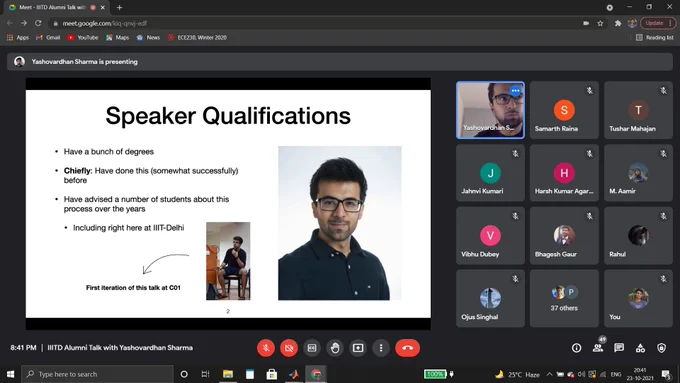Screen dimensions: 680x383
Task: Click your own 'You' tile
Action: (x=638, y=298)
